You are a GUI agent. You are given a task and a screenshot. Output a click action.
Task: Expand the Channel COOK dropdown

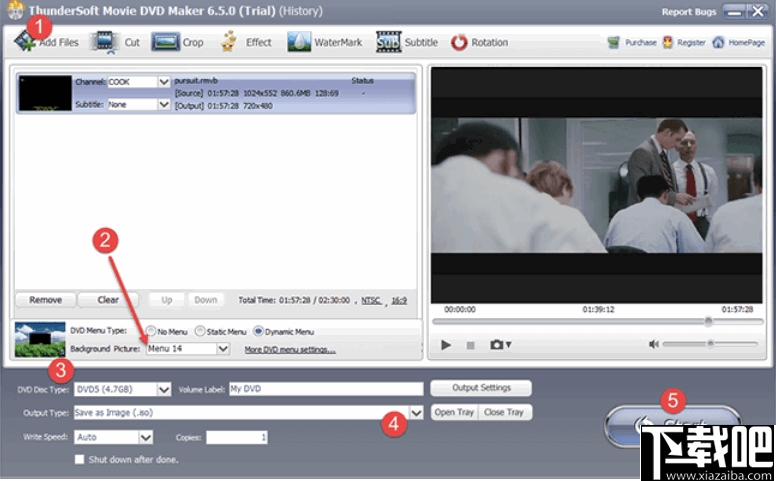[x=164, y=82]
